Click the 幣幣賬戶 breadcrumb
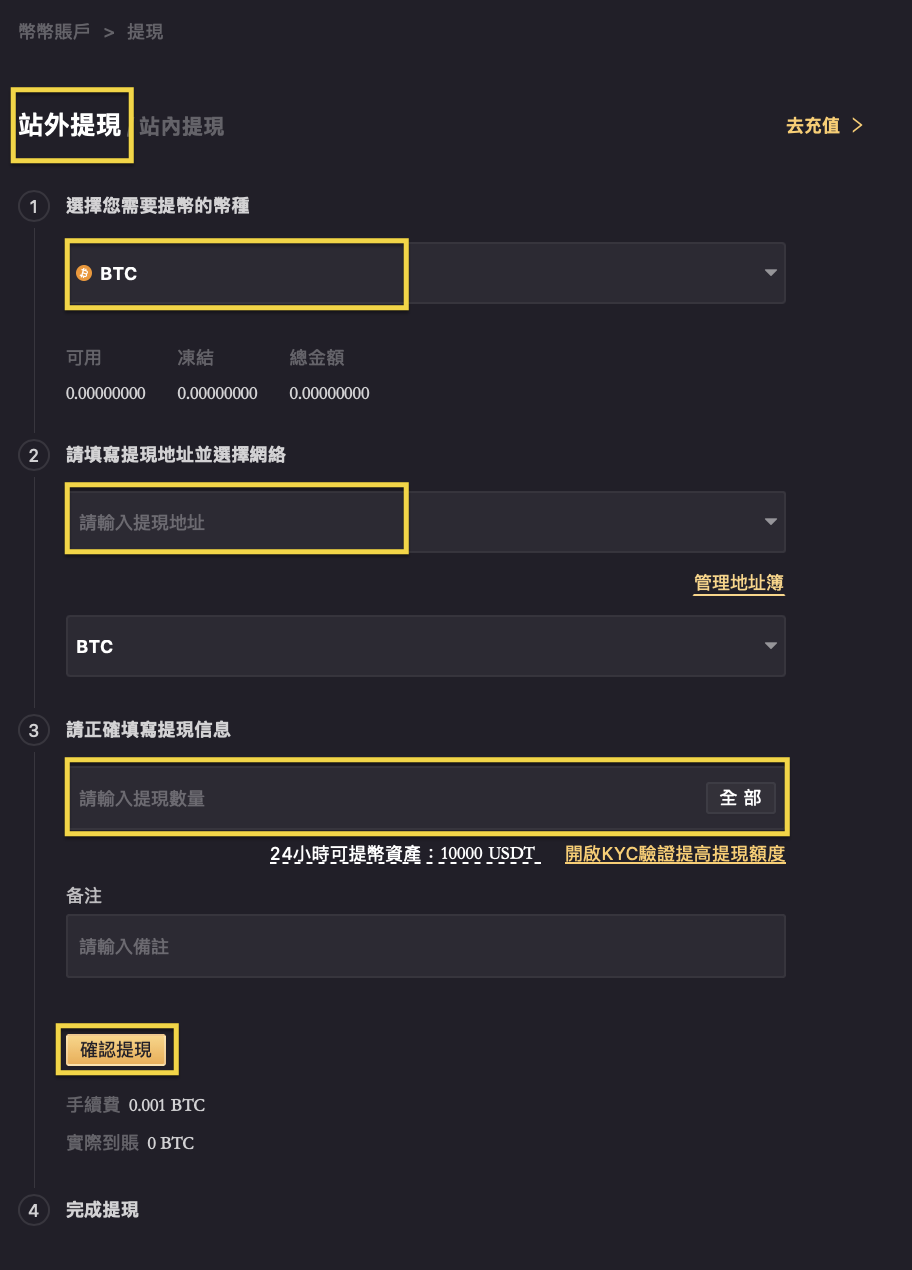912x1270 pixels. (x=54, y=32)
